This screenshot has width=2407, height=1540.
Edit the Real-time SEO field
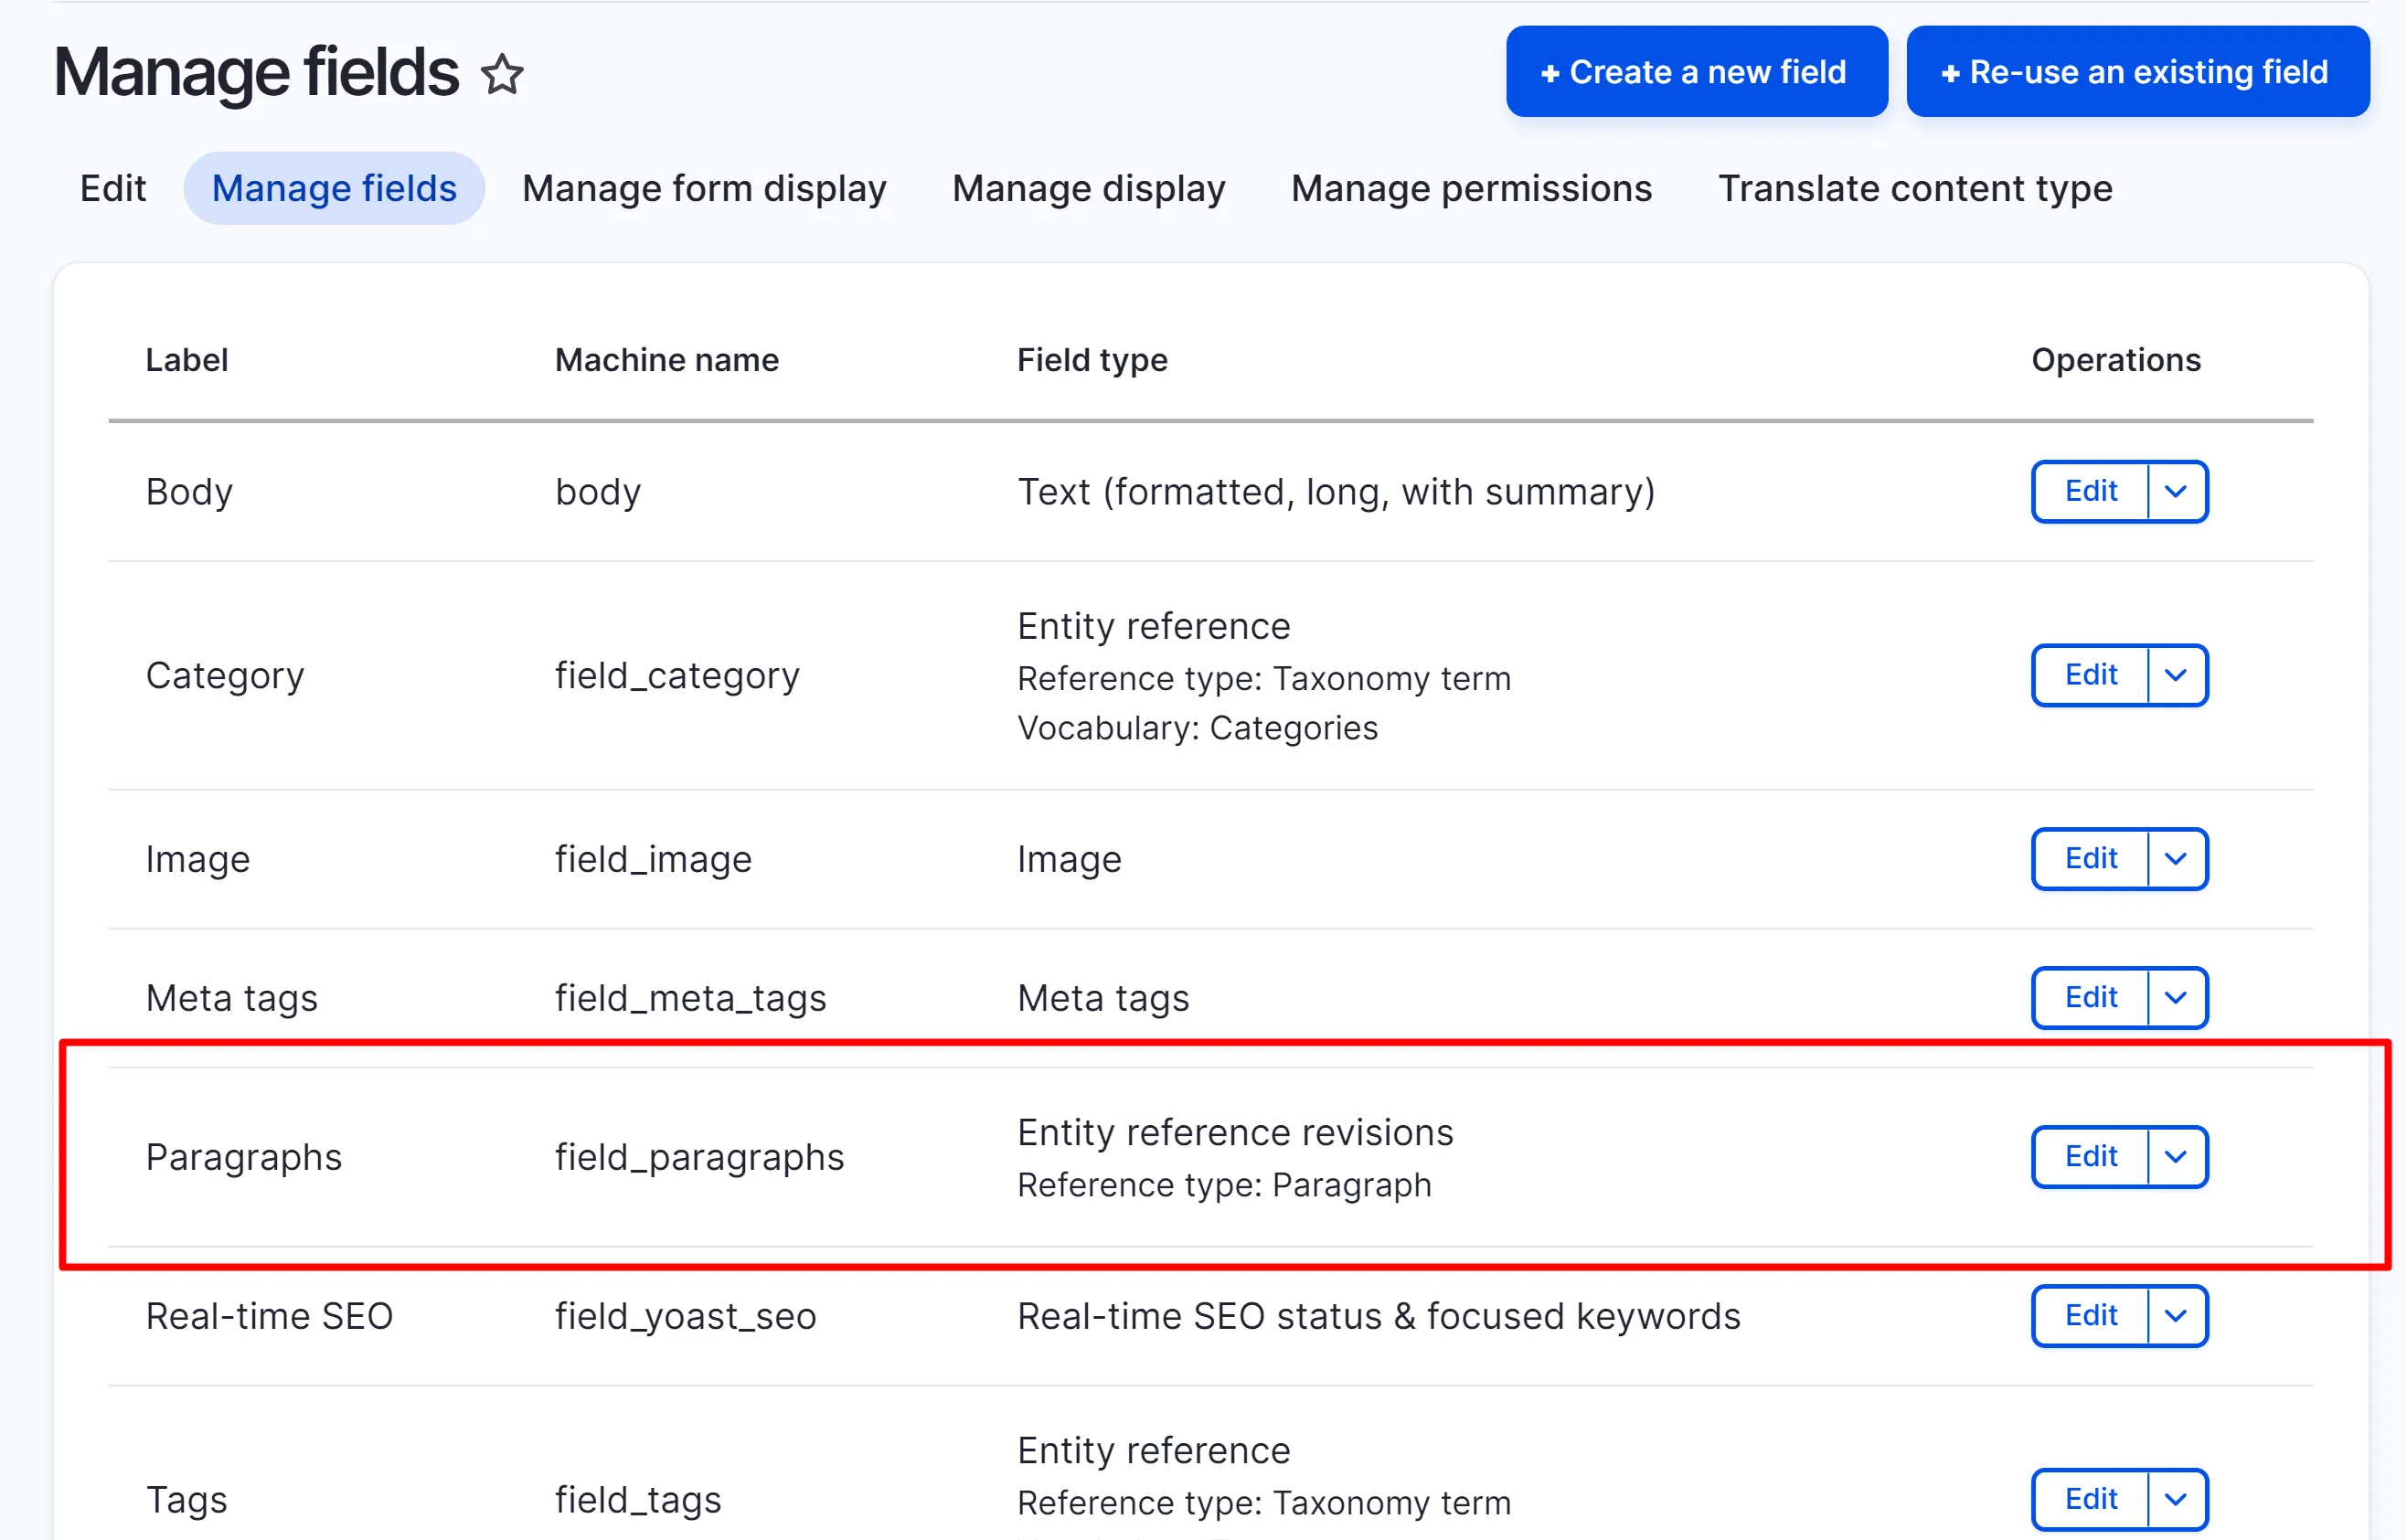[2090, 1315]
